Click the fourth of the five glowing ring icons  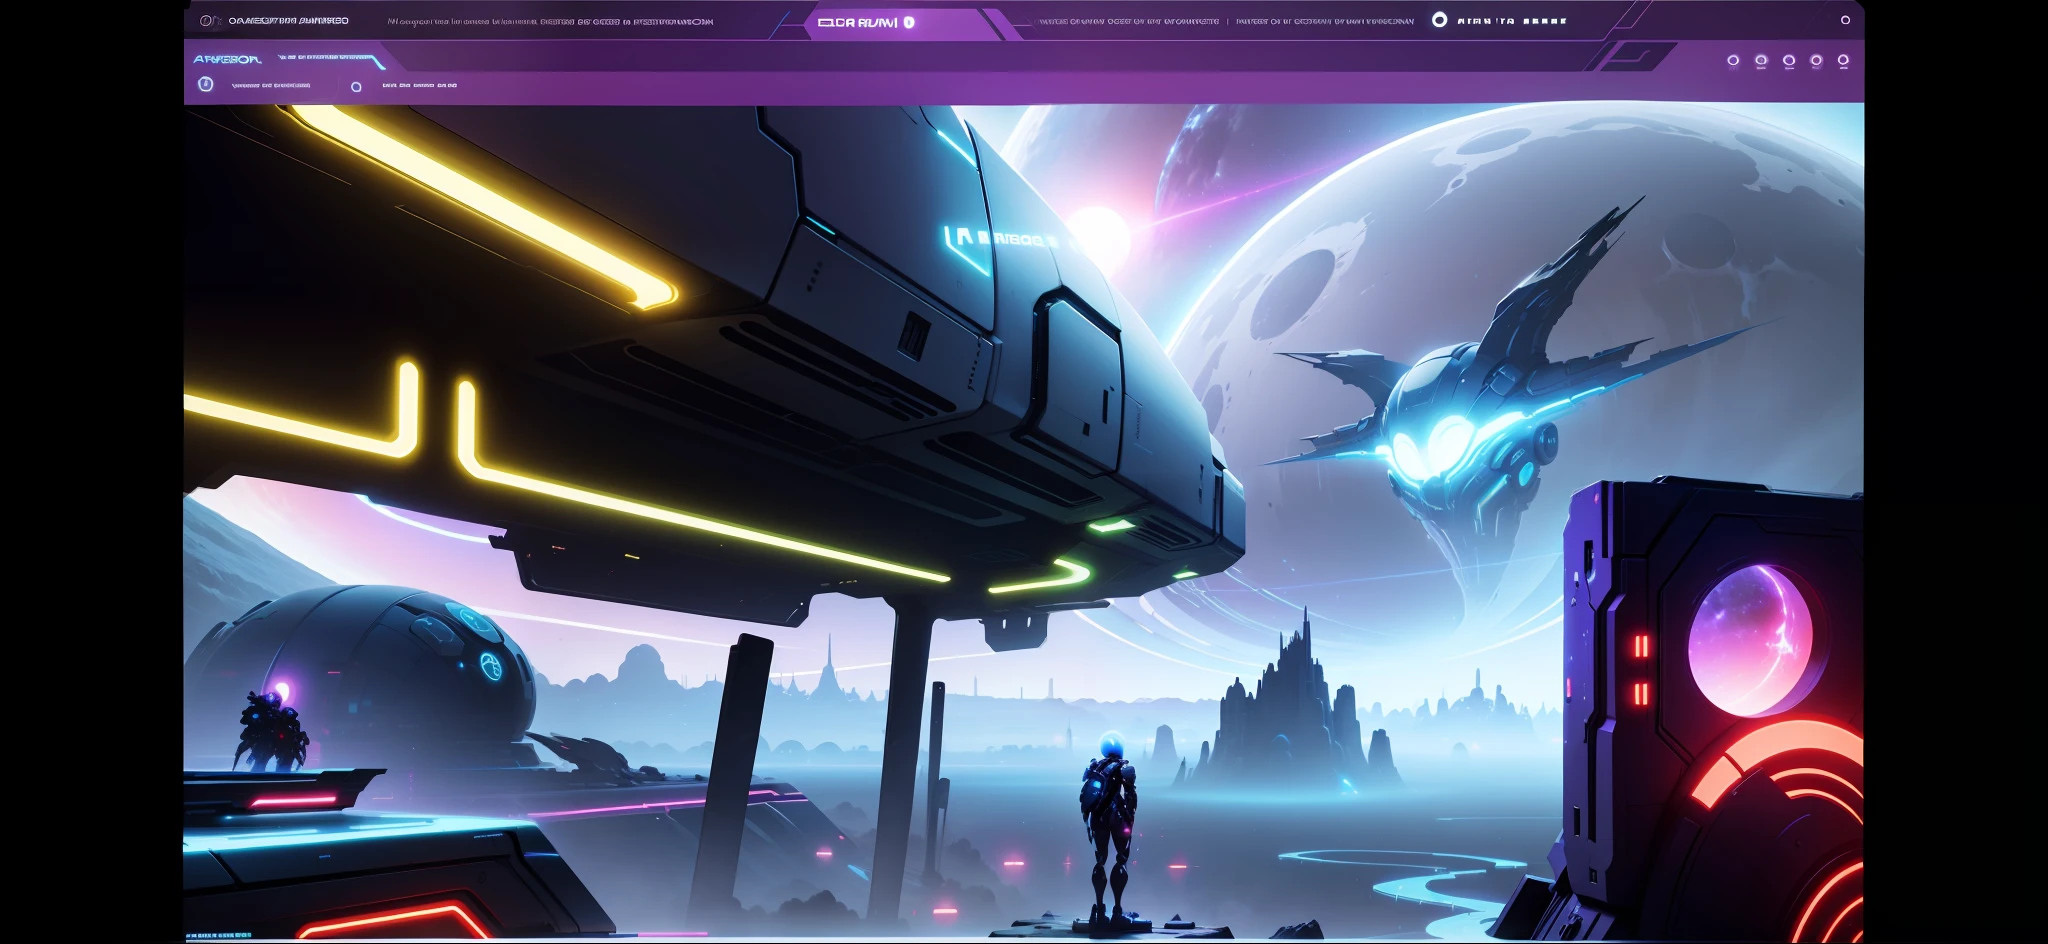(1816, 61)
